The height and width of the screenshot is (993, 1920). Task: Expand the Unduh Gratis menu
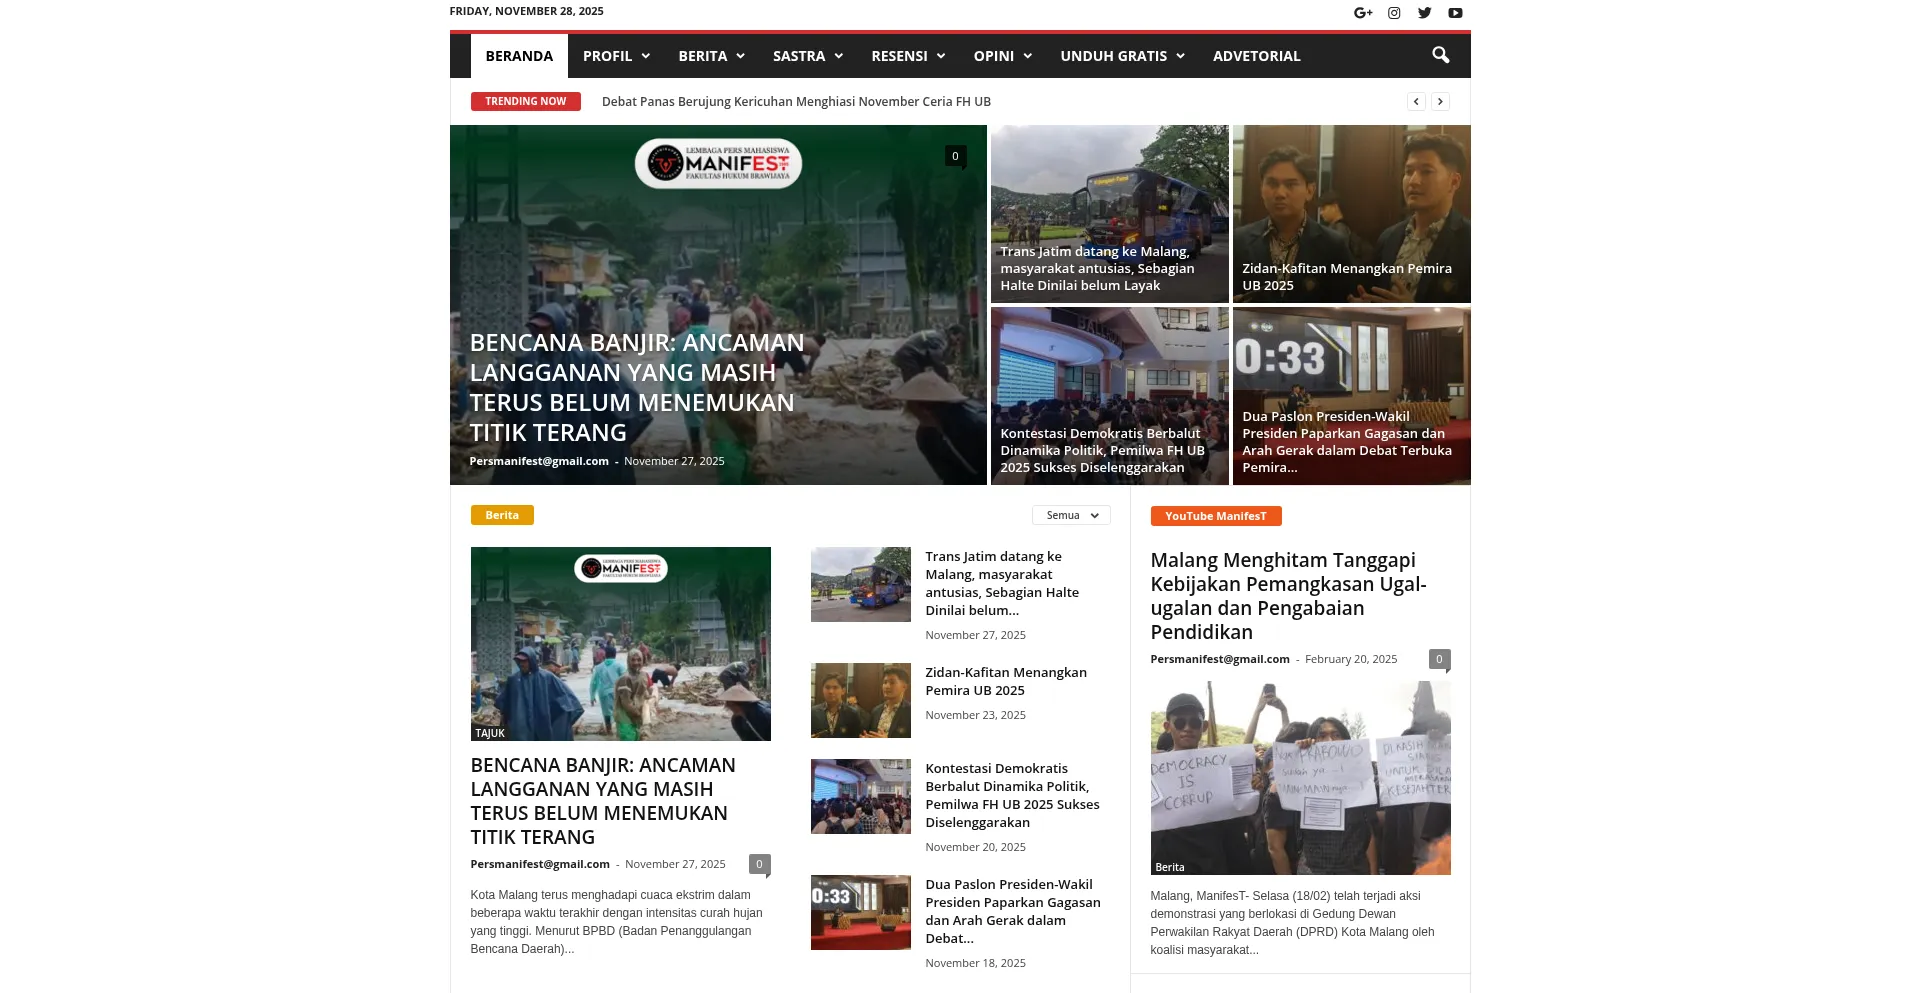pyautogui.click(x=1122, y=56)
